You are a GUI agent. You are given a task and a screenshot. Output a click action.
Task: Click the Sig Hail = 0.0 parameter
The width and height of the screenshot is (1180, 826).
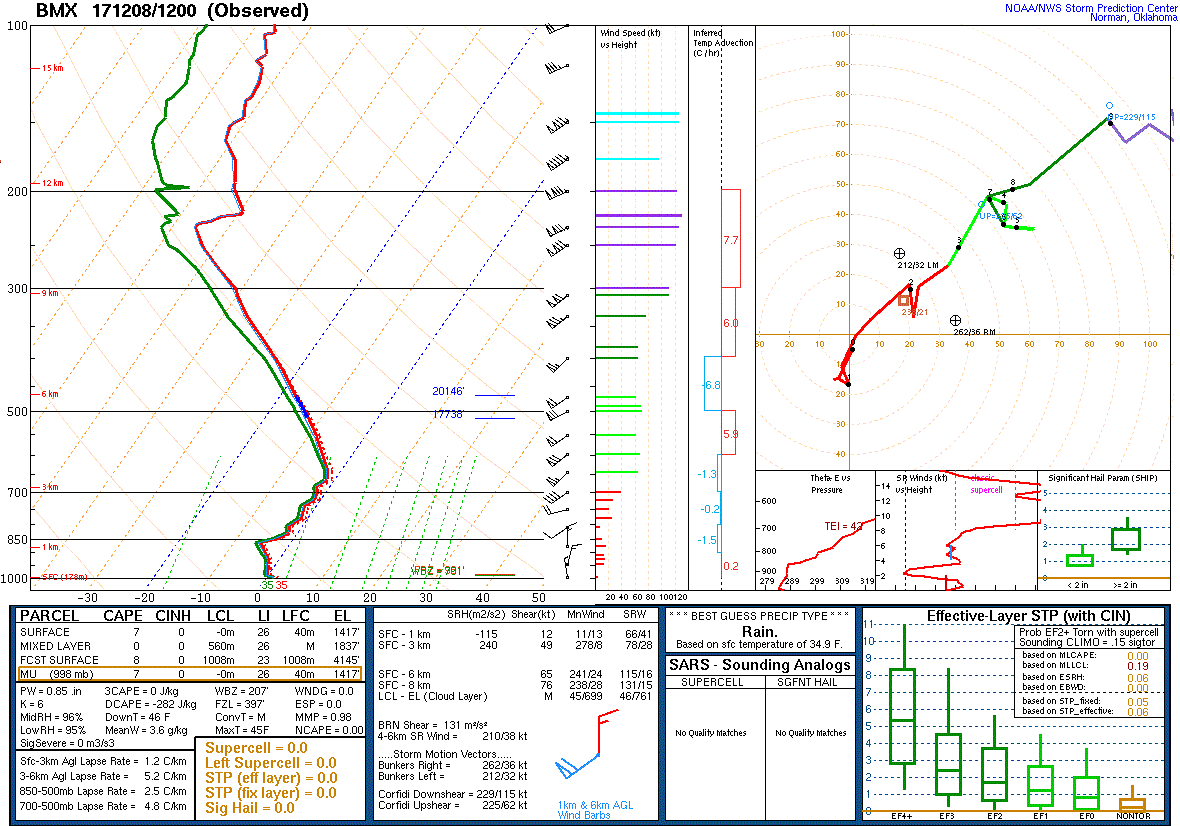(250, 808)
